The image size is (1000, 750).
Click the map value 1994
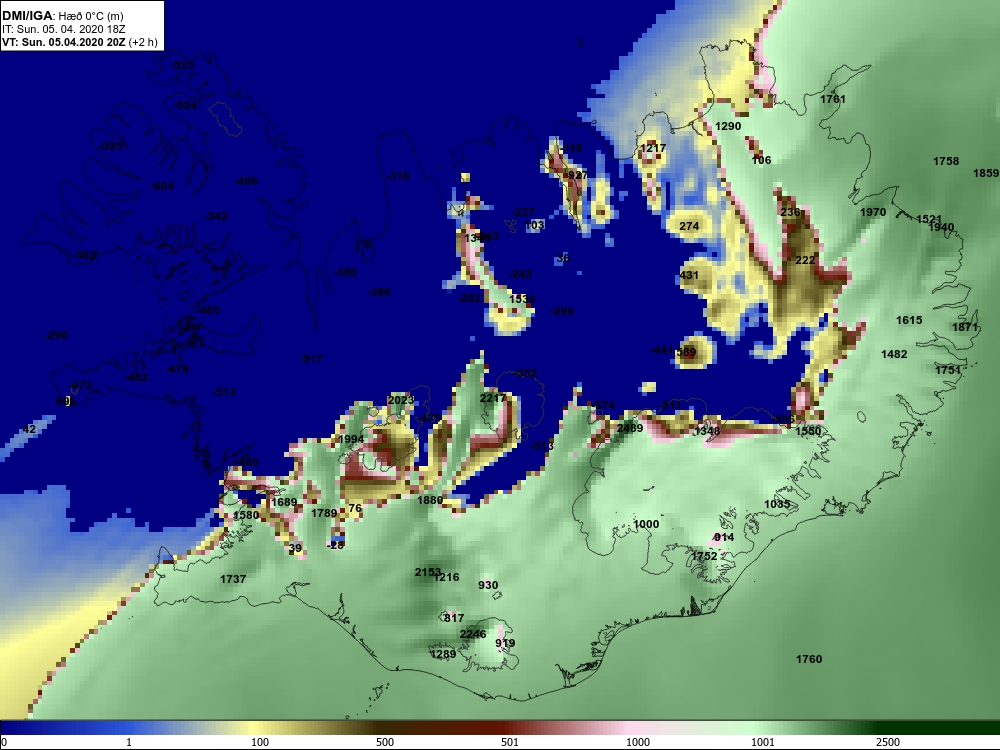(351, 439)
